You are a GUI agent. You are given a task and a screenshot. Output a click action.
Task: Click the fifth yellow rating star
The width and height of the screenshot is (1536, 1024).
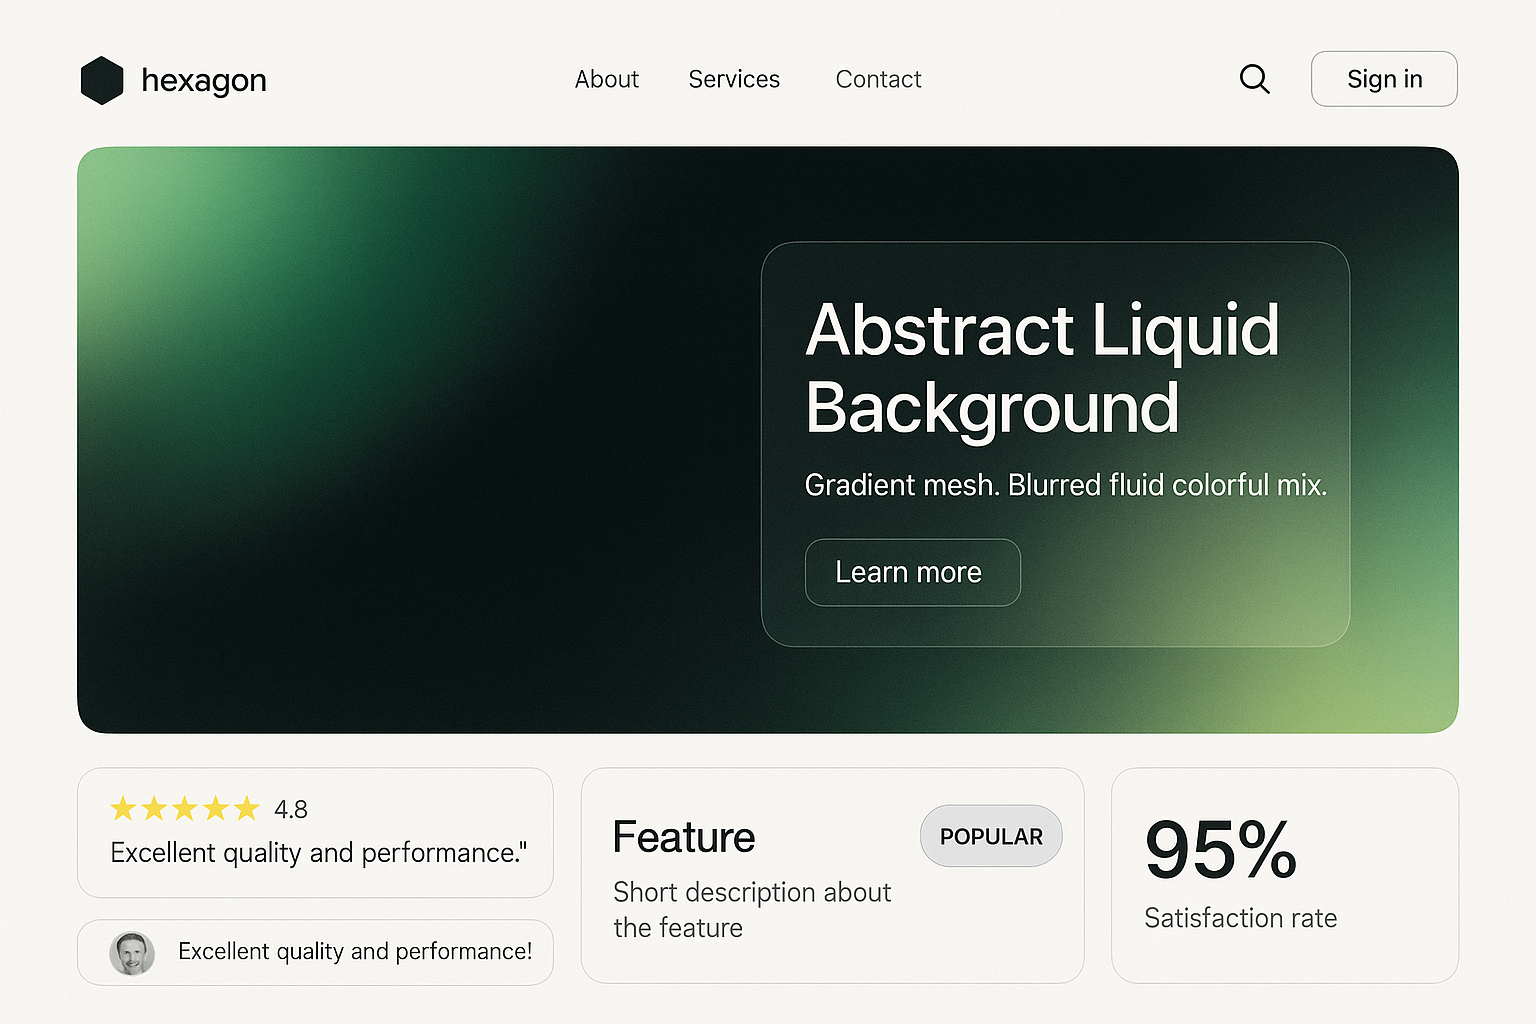(247, 808)
